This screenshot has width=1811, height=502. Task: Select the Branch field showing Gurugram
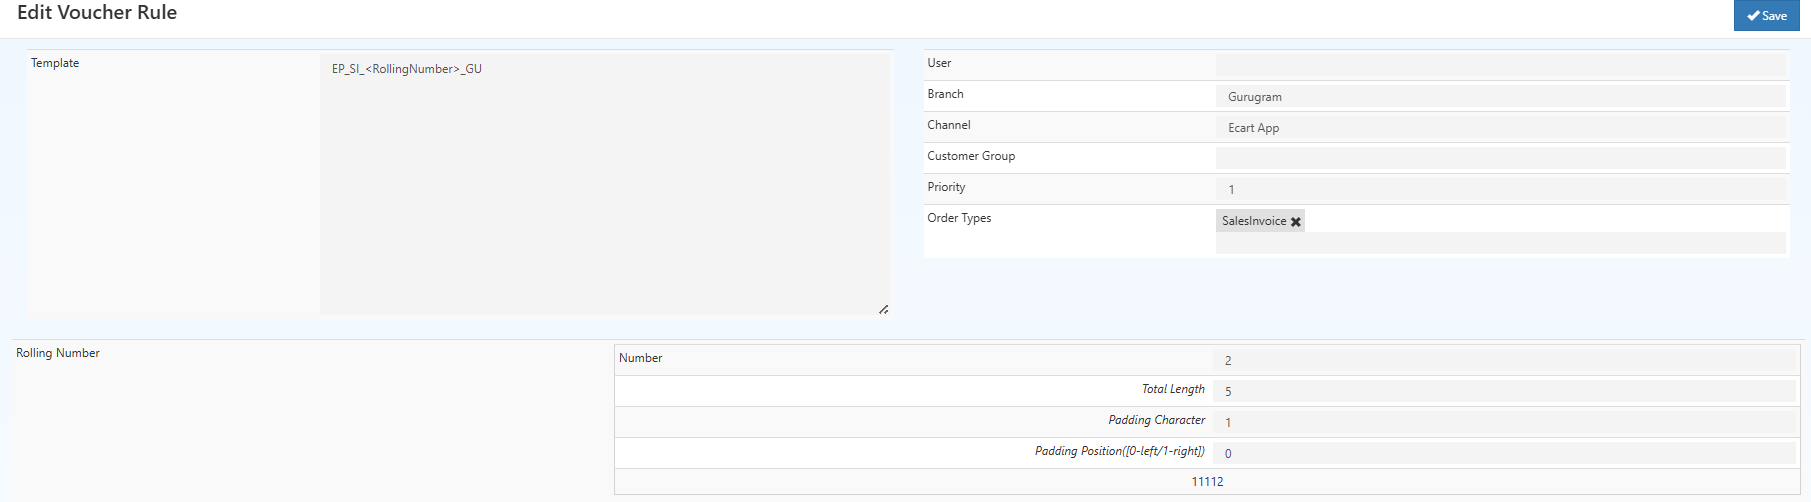click(x=1500, y=97)
